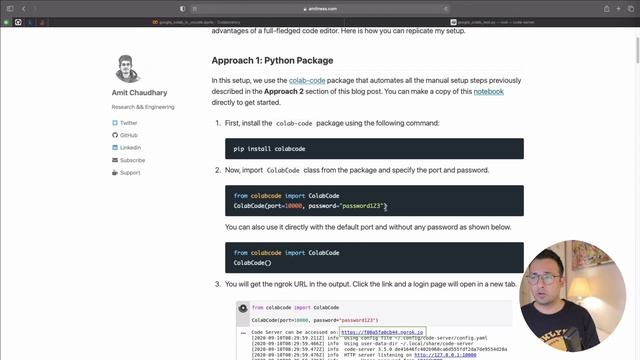Reload the page using the refresh icon
The height and width of the screenshot is (360, 640).
pos(446,9)
